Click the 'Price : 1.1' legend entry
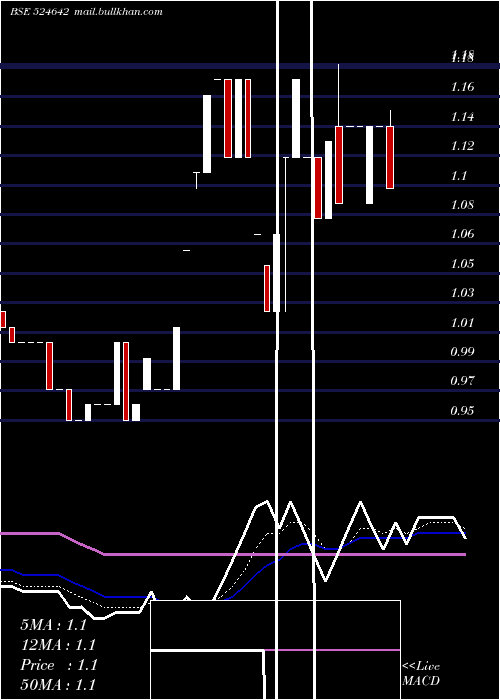The image size is (500, 700). click(59, 665)
